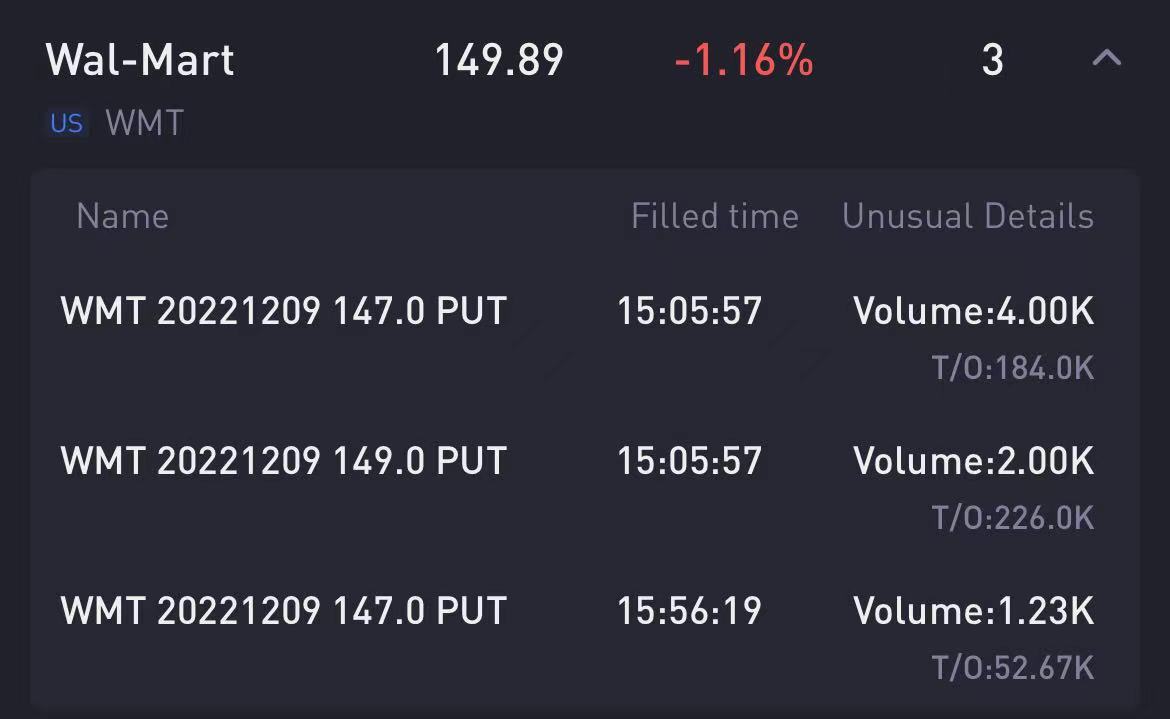Open the 147.0 PUT filled at 15:56:19
This screenshot has height=719, width=1170.
(284, 611)
